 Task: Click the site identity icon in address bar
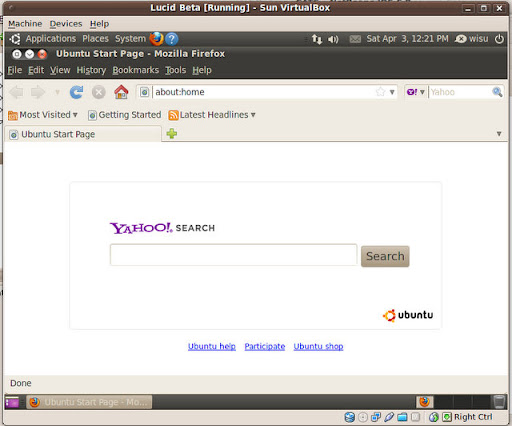(144, 92)
